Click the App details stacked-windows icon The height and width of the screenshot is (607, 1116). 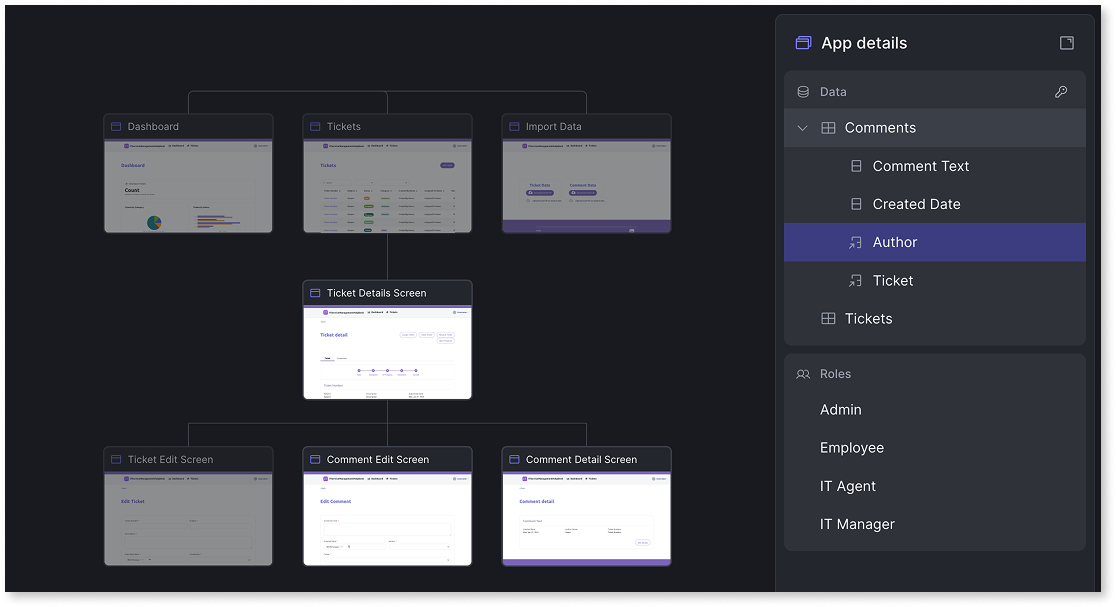803,43
